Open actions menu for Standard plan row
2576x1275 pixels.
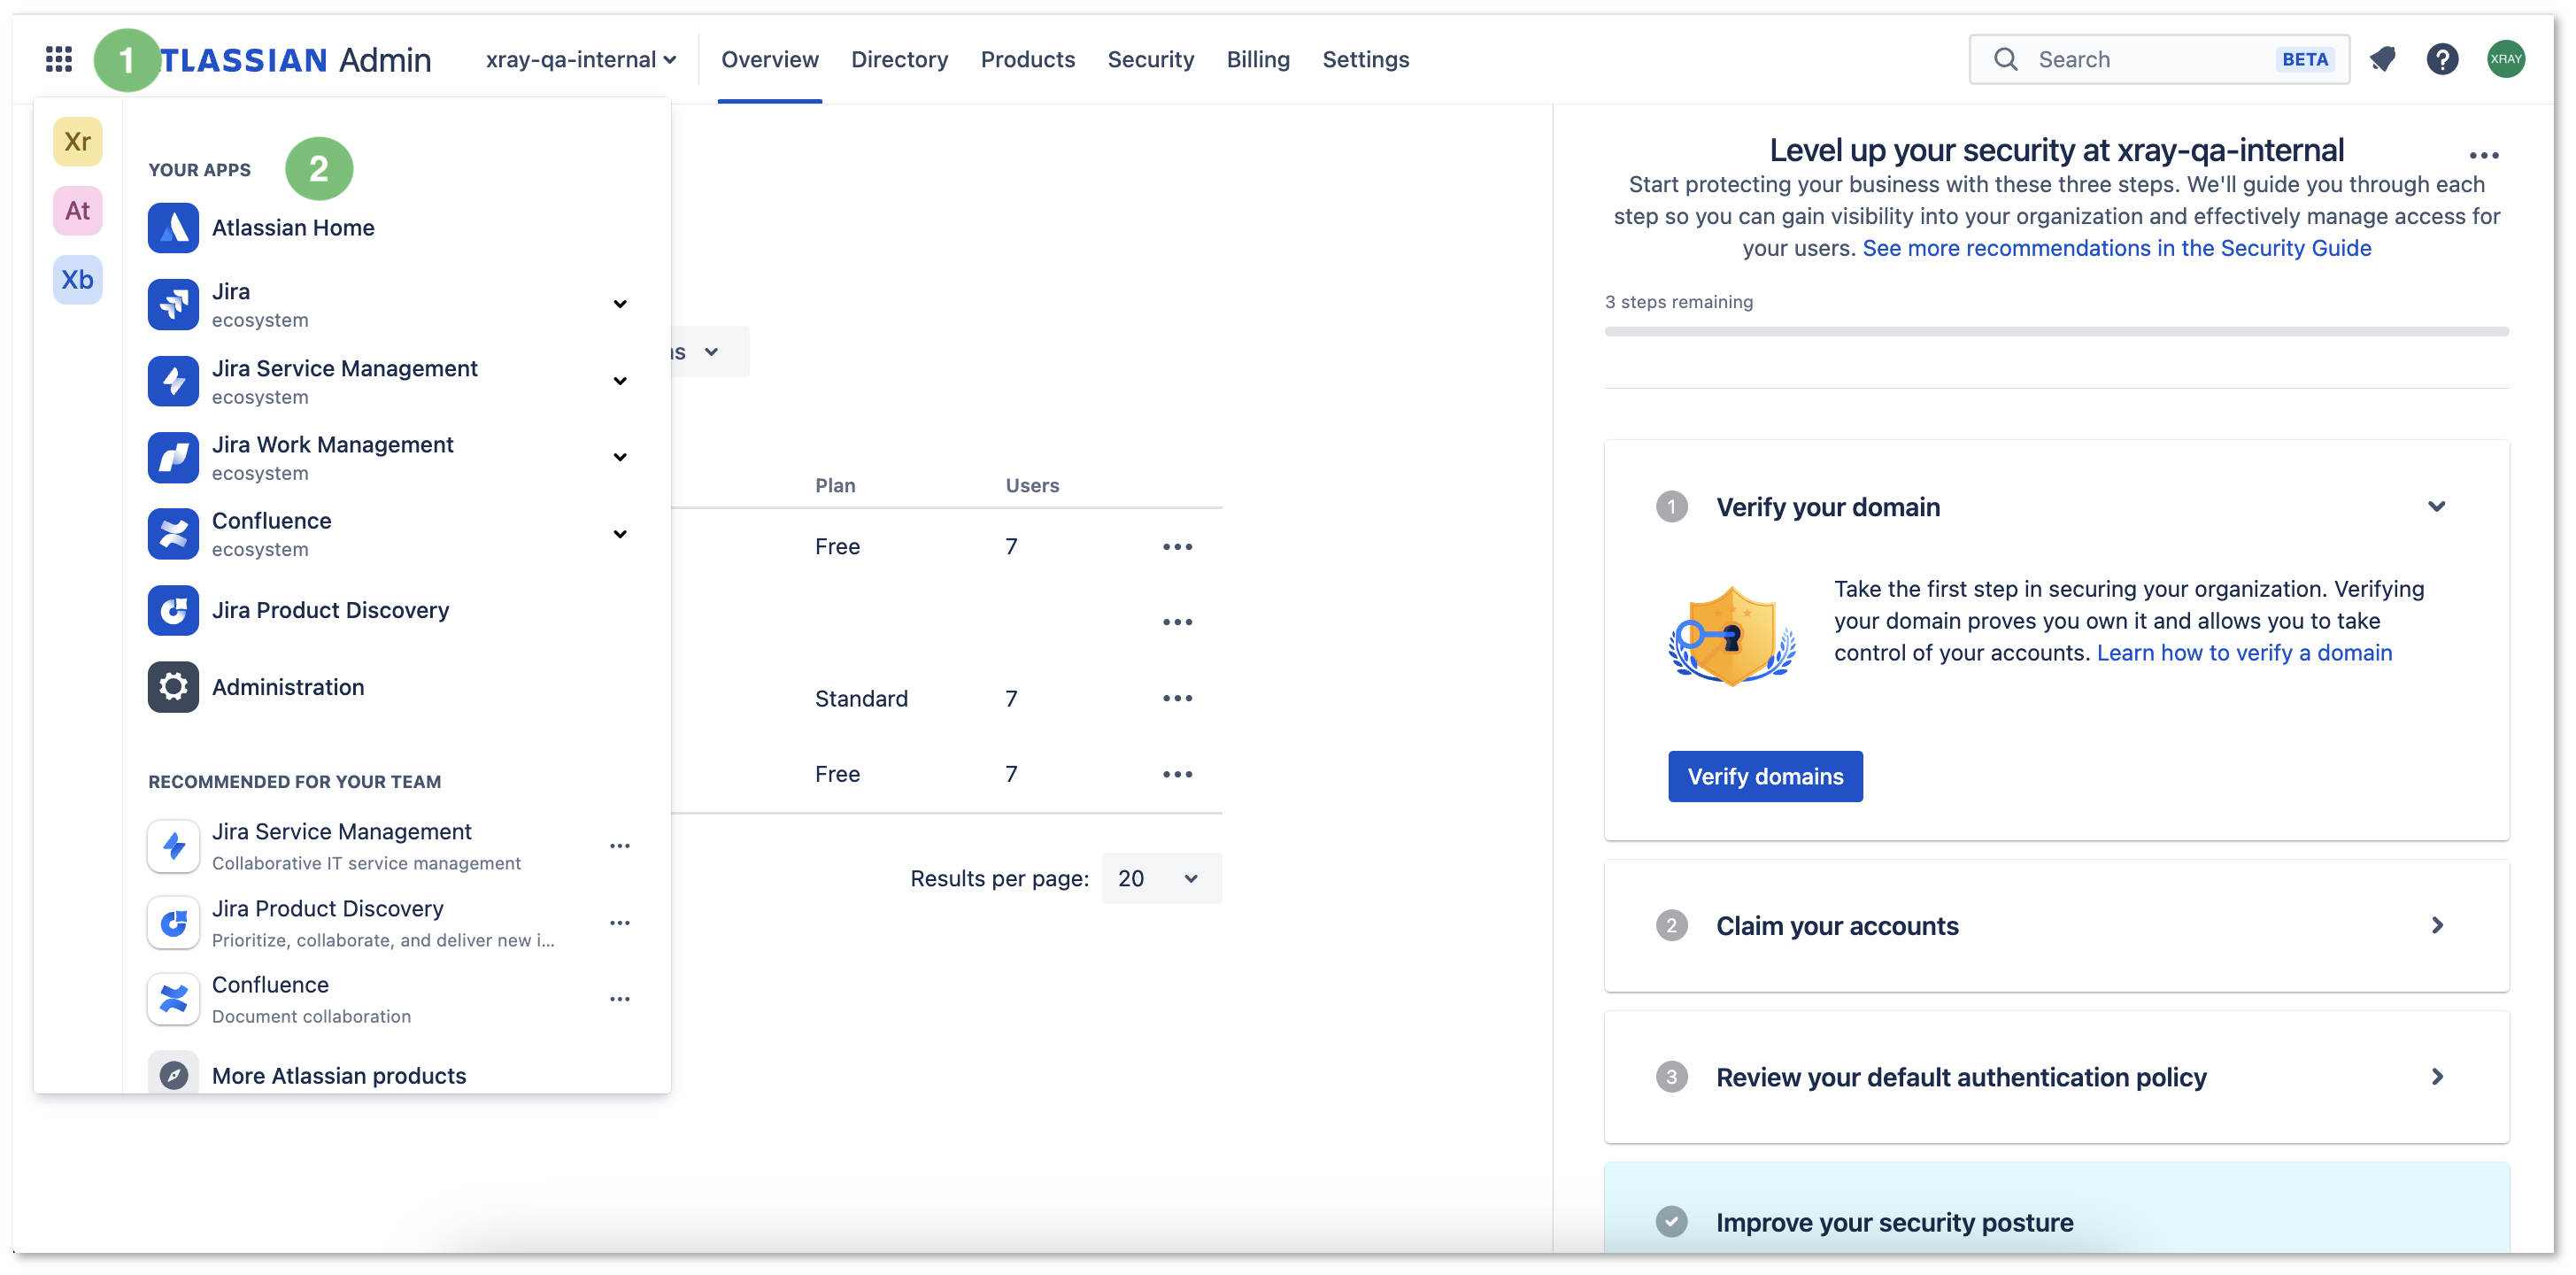tap(1178, 699)
